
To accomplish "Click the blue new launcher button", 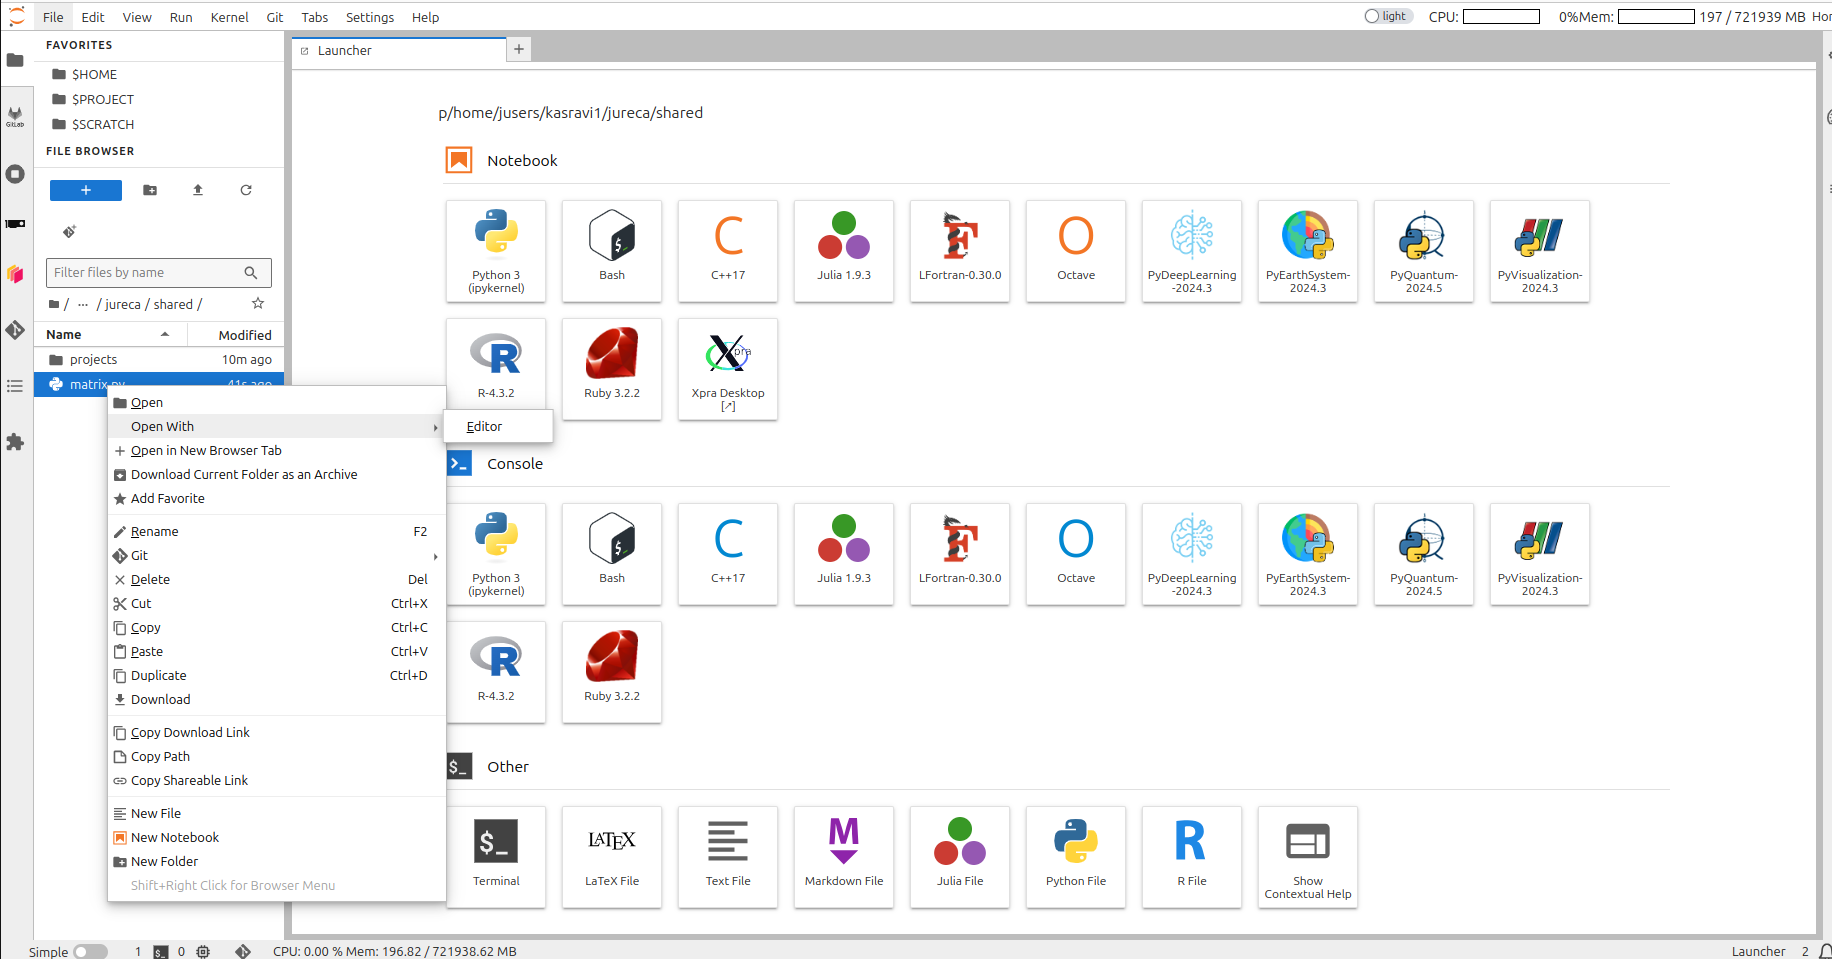I will 86,190.
